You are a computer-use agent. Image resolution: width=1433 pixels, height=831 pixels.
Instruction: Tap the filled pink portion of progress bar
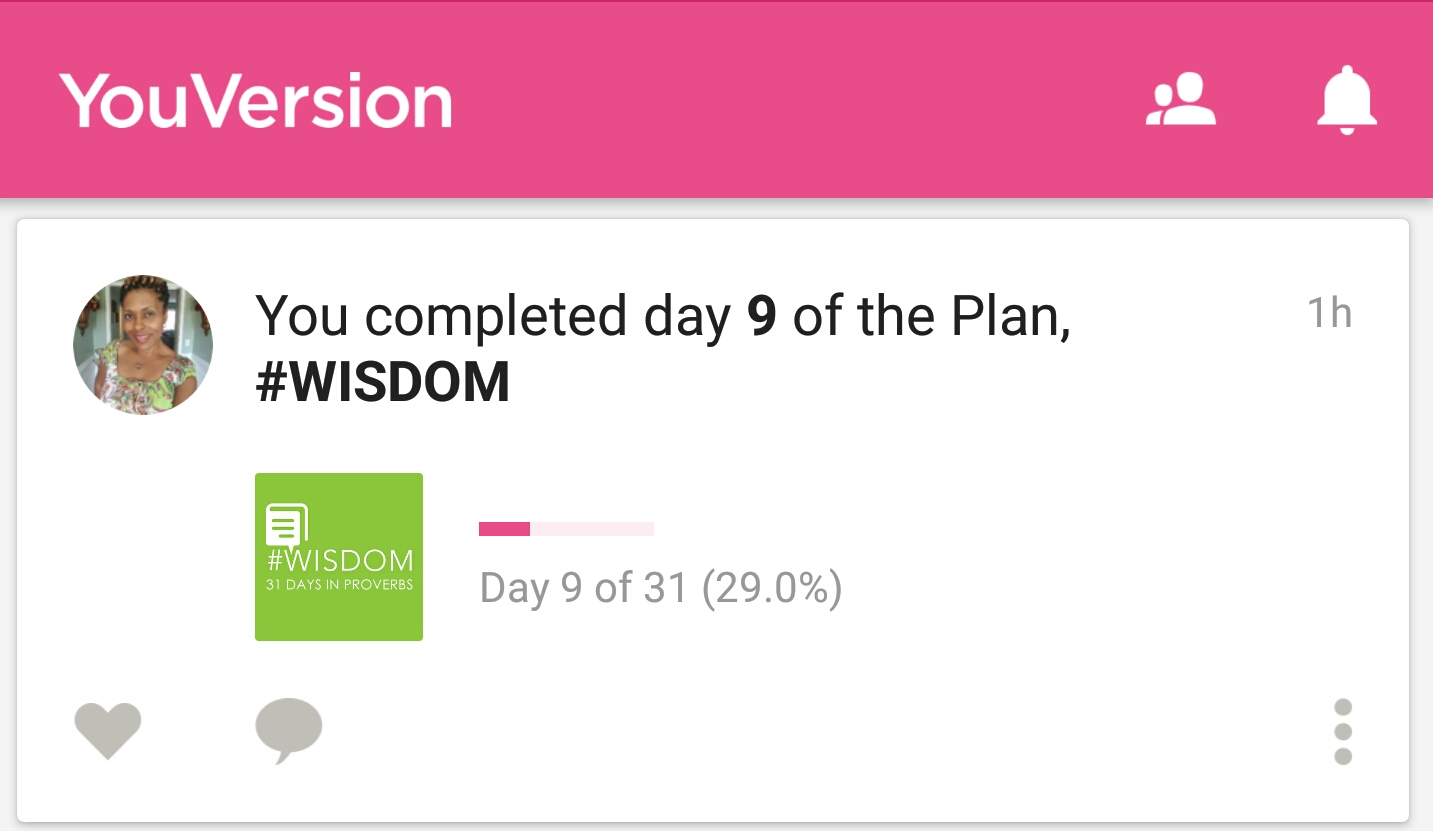tap(504, 529)
